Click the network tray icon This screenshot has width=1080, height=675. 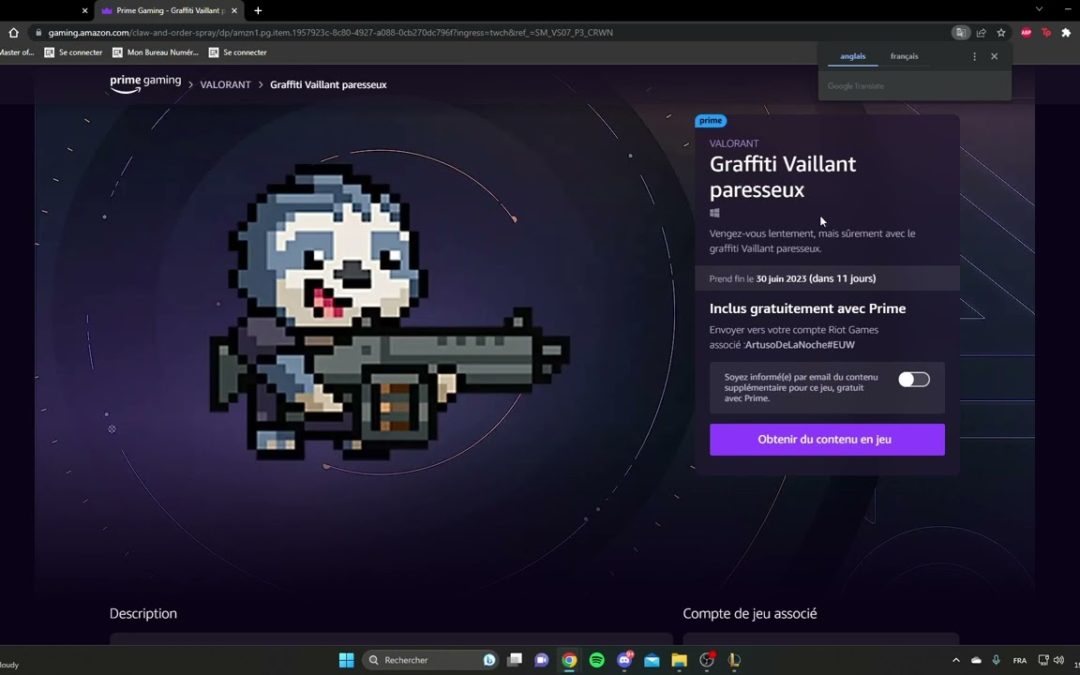pyautogui.click(x=1043, y=660)
